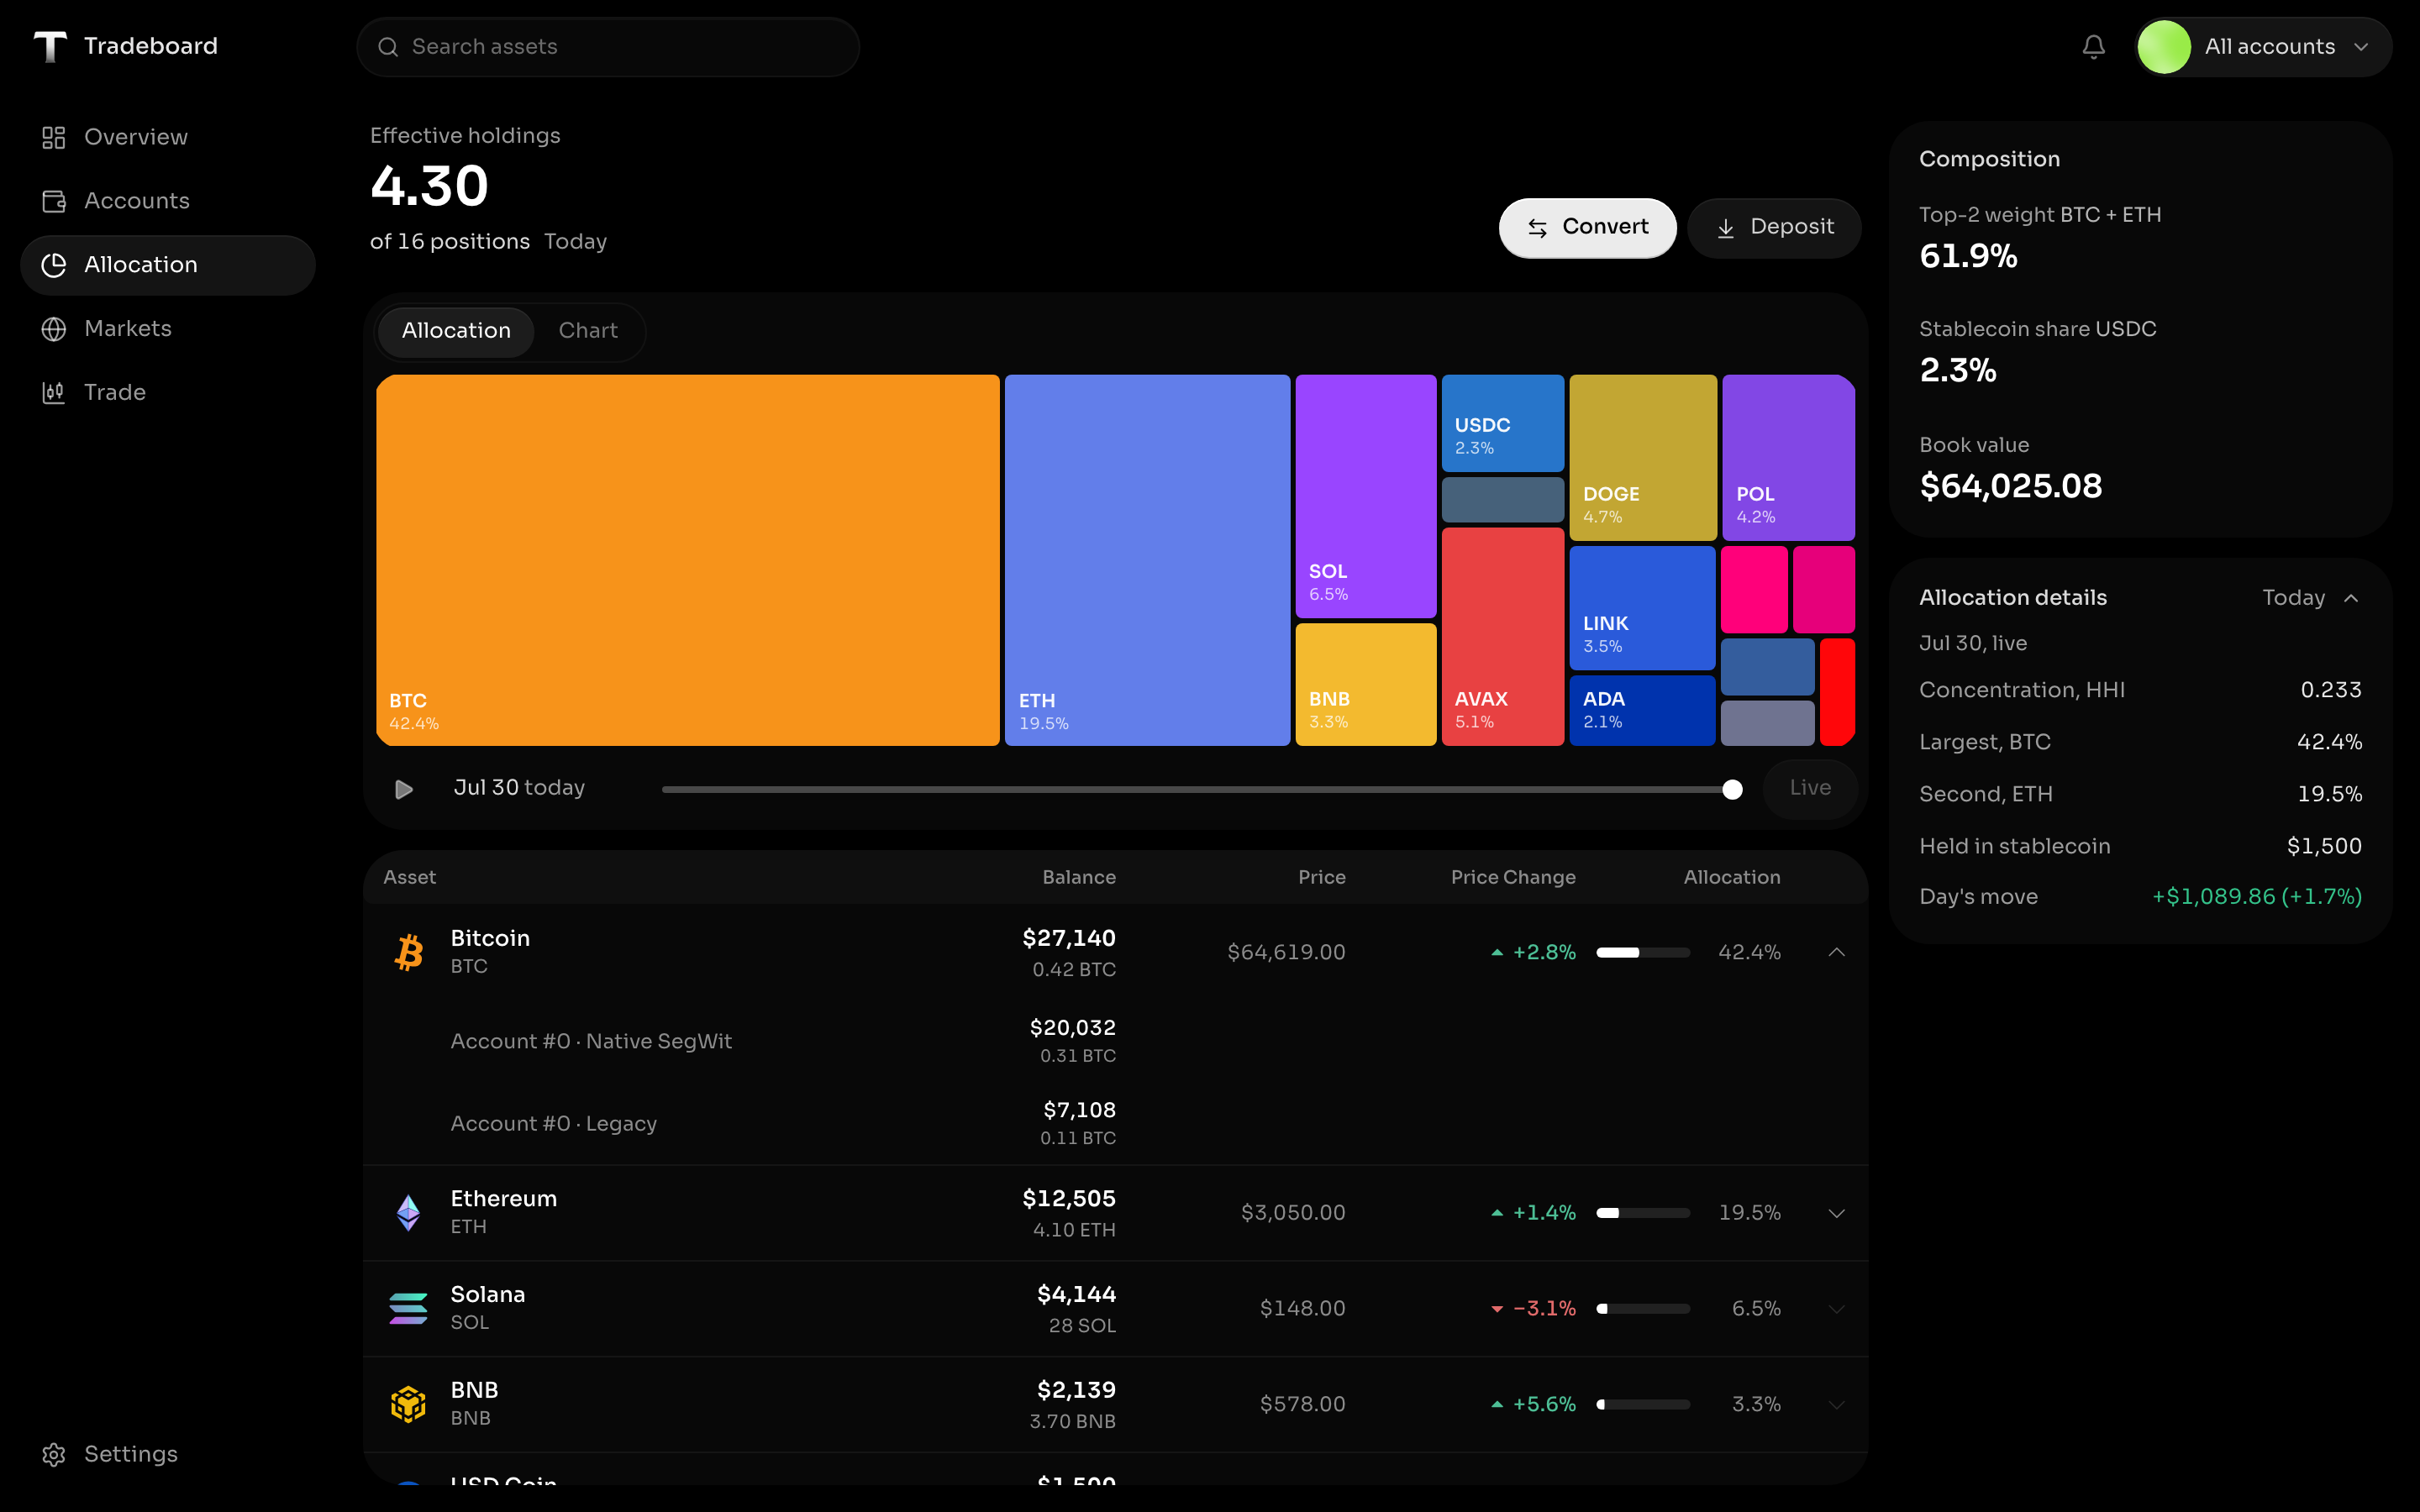This screenshot has width=2420, height=1512.
Task: Click the timeline slider handle
Action: coord(1732,790)
